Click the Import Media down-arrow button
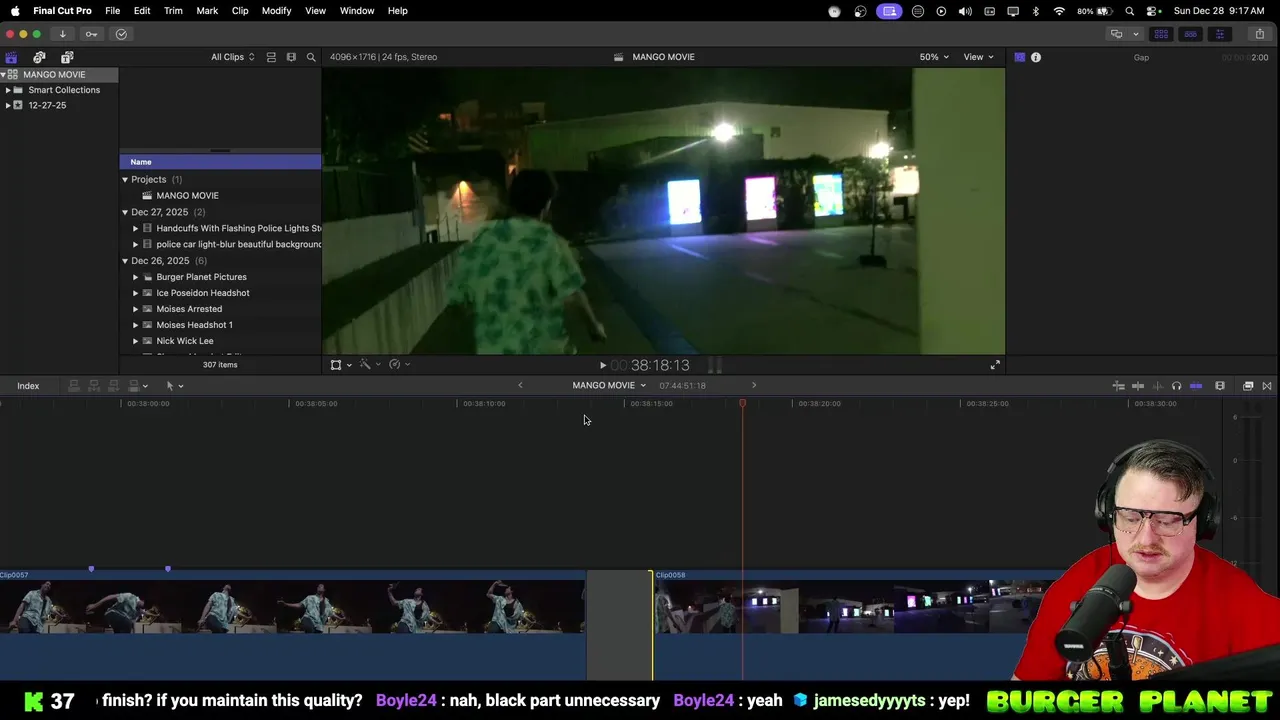Image resolution: width=1280 pixels, height=720 pixels. coord(62,34)
